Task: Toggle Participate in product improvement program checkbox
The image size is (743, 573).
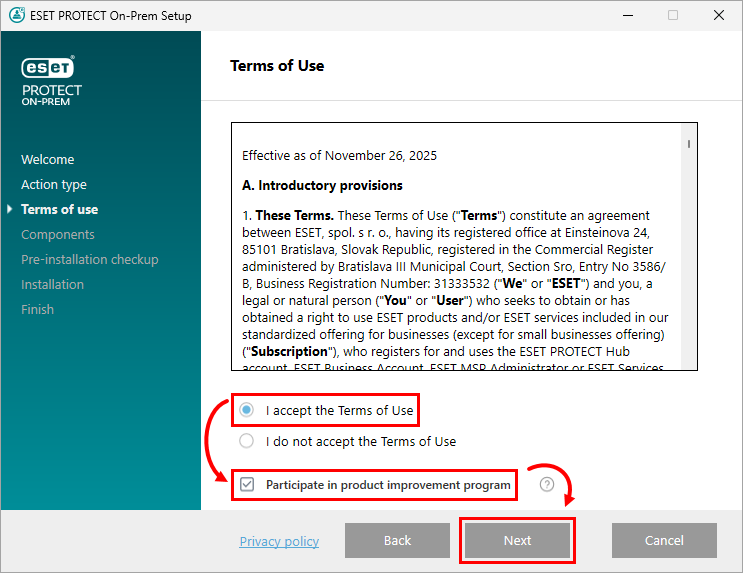Action: (x=247, y=485)
